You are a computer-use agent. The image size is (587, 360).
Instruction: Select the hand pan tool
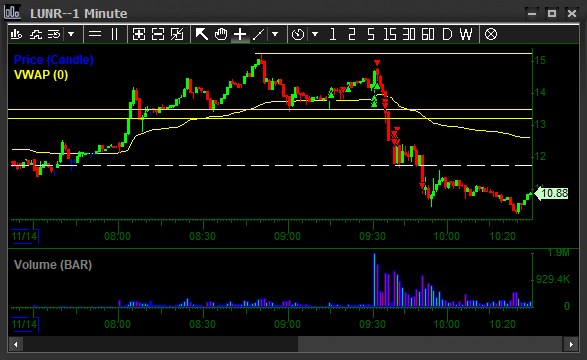pyautogui.click(x=221, y=34)
